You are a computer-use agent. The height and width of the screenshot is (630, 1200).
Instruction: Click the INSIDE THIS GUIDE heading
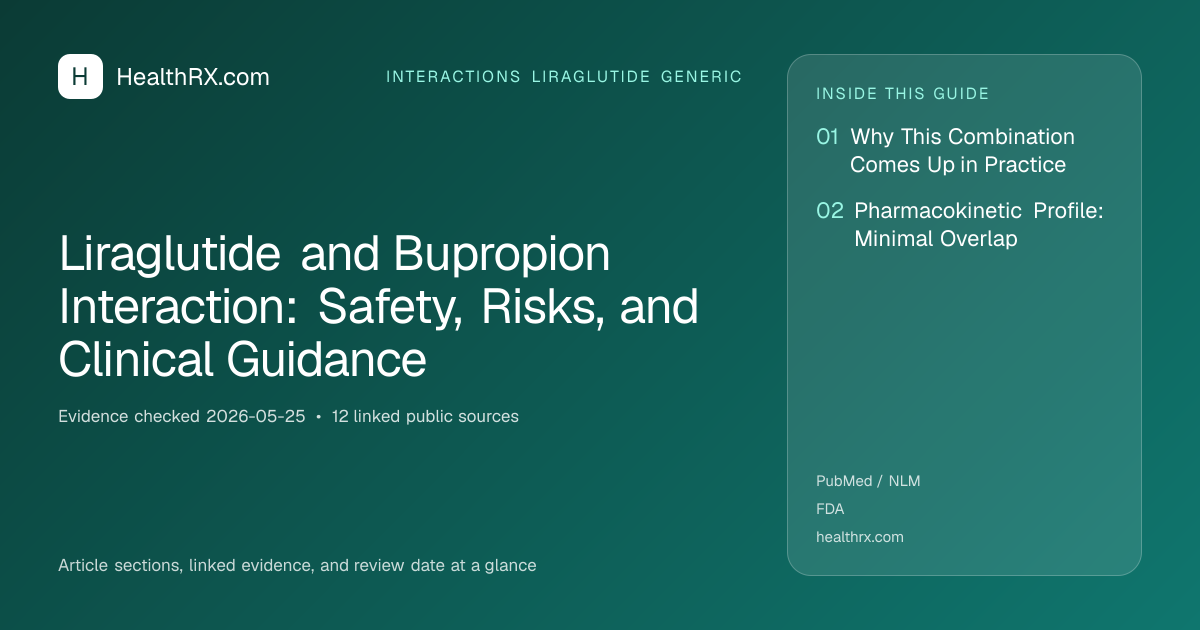click(x=903, y=94)
